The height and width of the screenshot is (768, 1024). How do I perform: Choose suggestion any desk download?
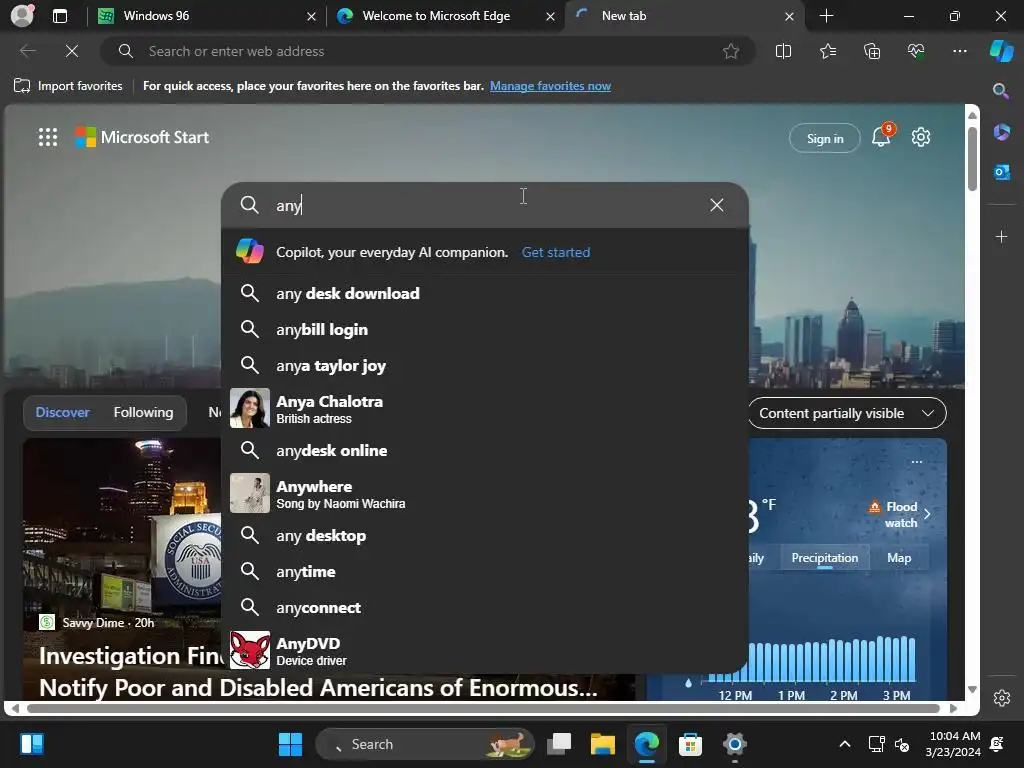[x=485, y=293]
